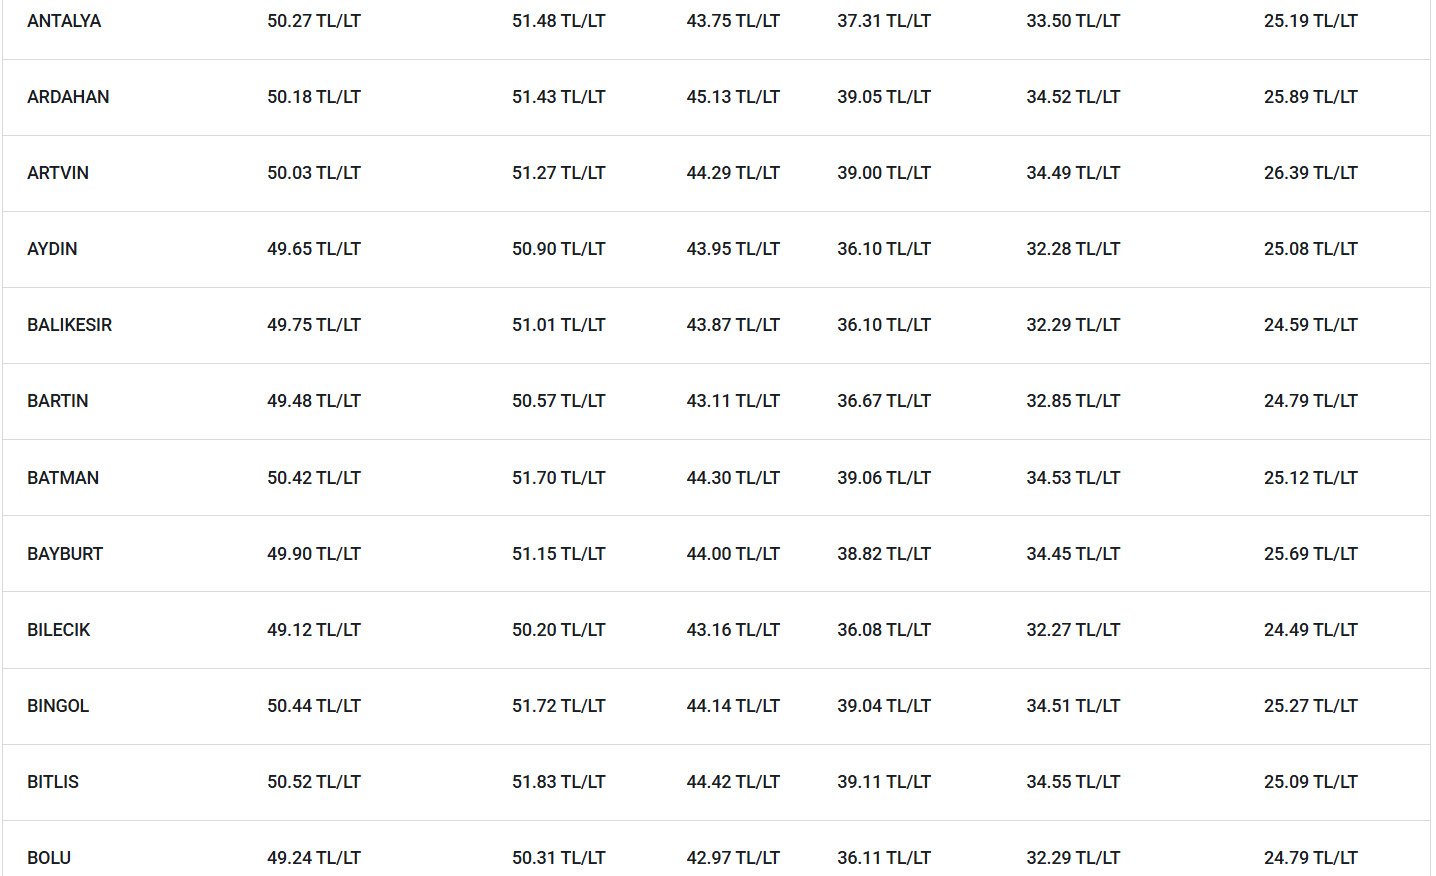Select the 24.49 TL/LT value in Bilecik row
1436x876 pixels.
click(1311, 630)
